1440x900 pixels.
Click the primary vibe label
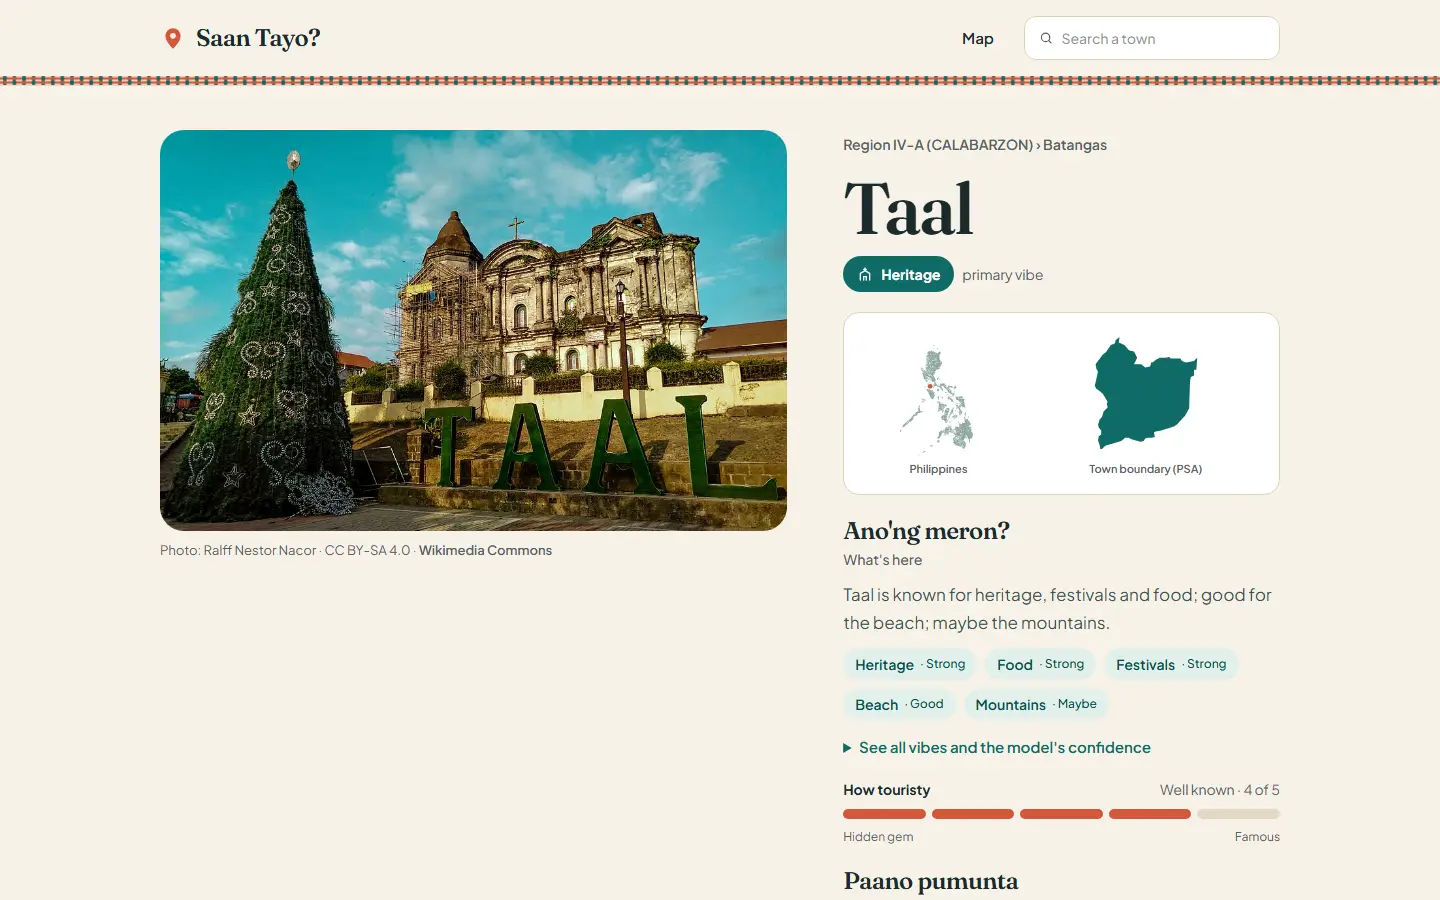pyautogui.click(x=1002, y=275)
